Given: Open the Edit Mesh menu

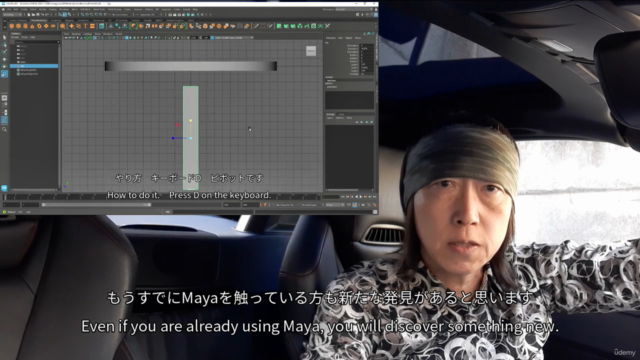Looking at the screenshot, I should 85,9.
